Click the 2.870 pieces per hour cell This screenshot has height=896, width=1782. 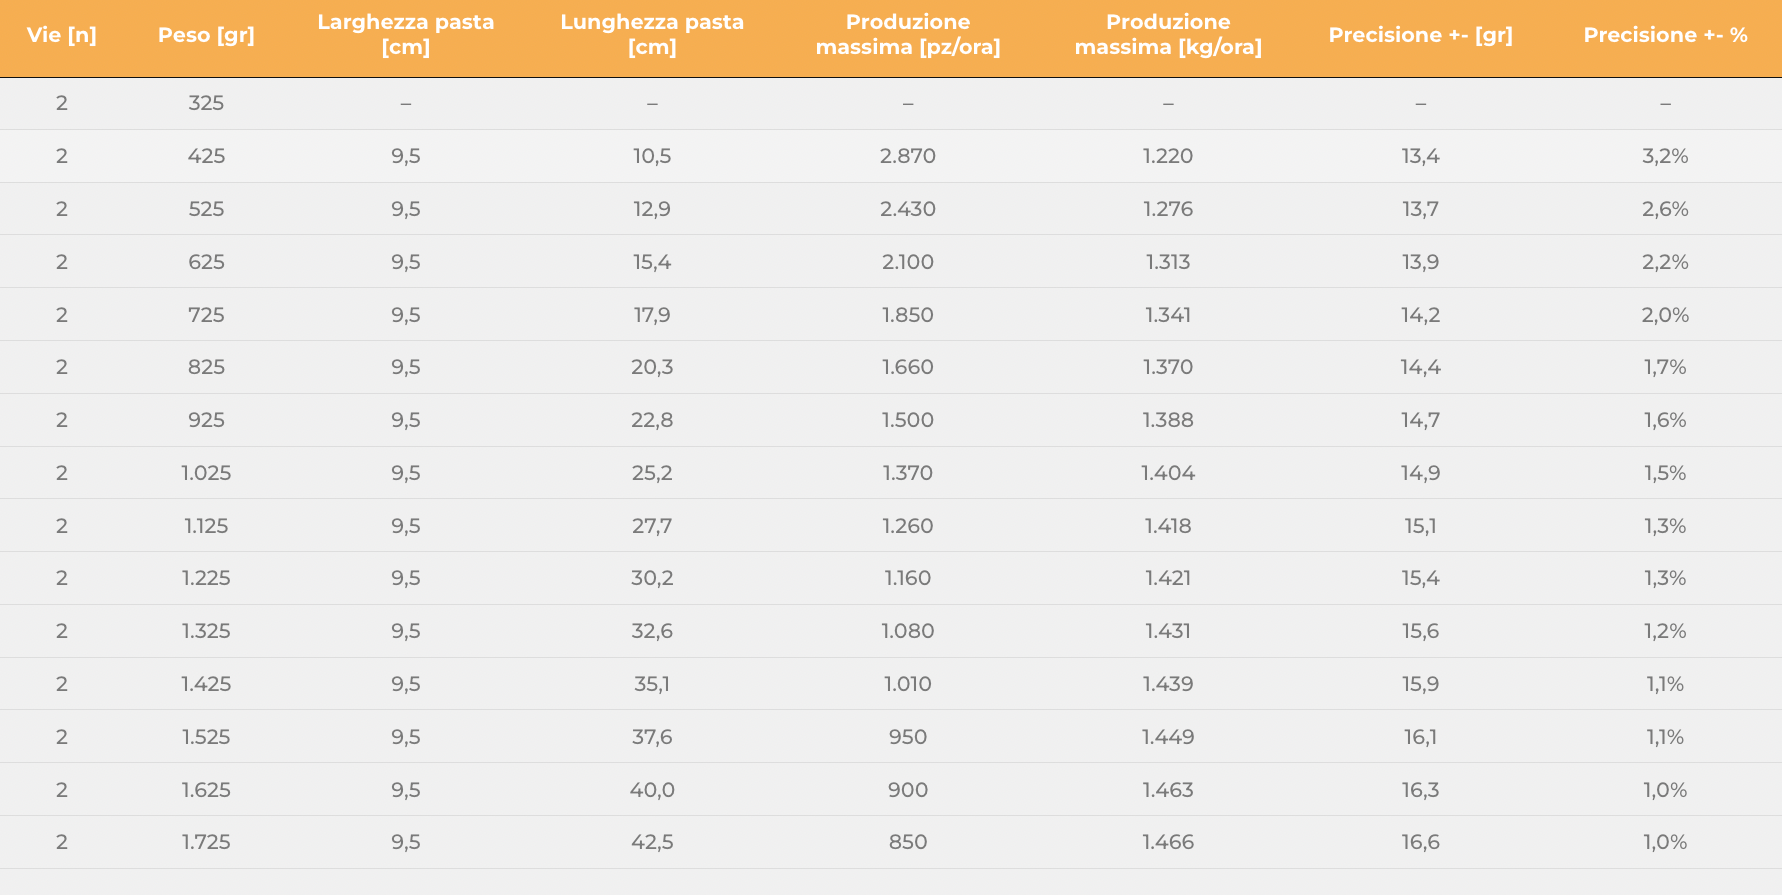point(908,156)
